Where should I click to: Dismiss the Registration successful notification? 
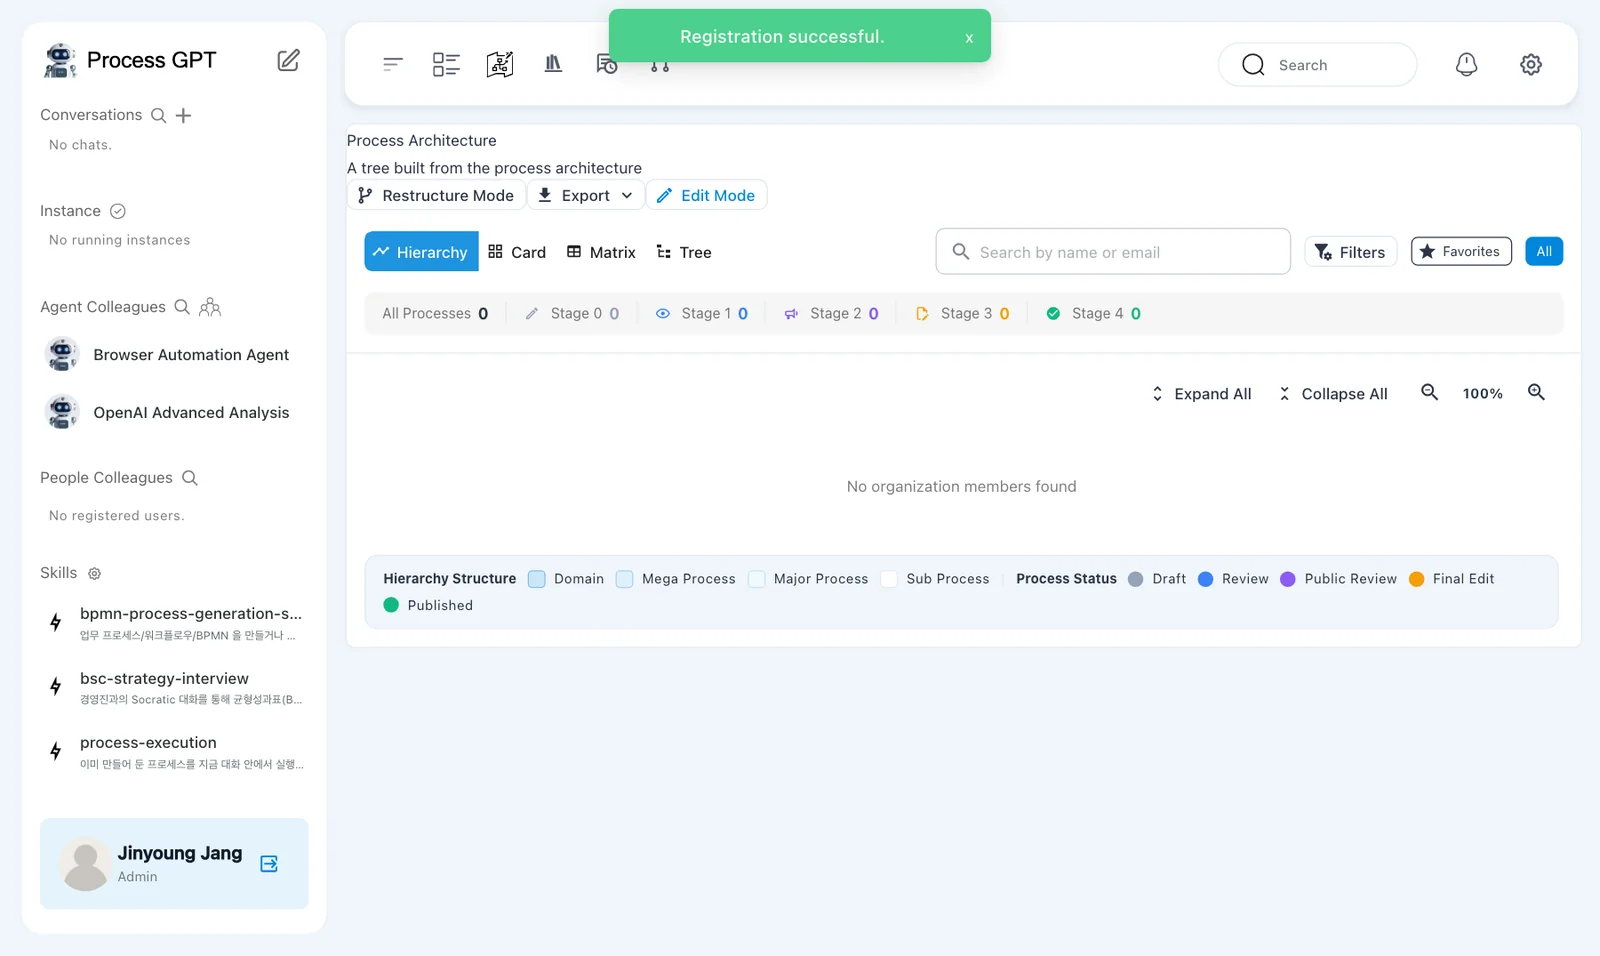[969, 38]
